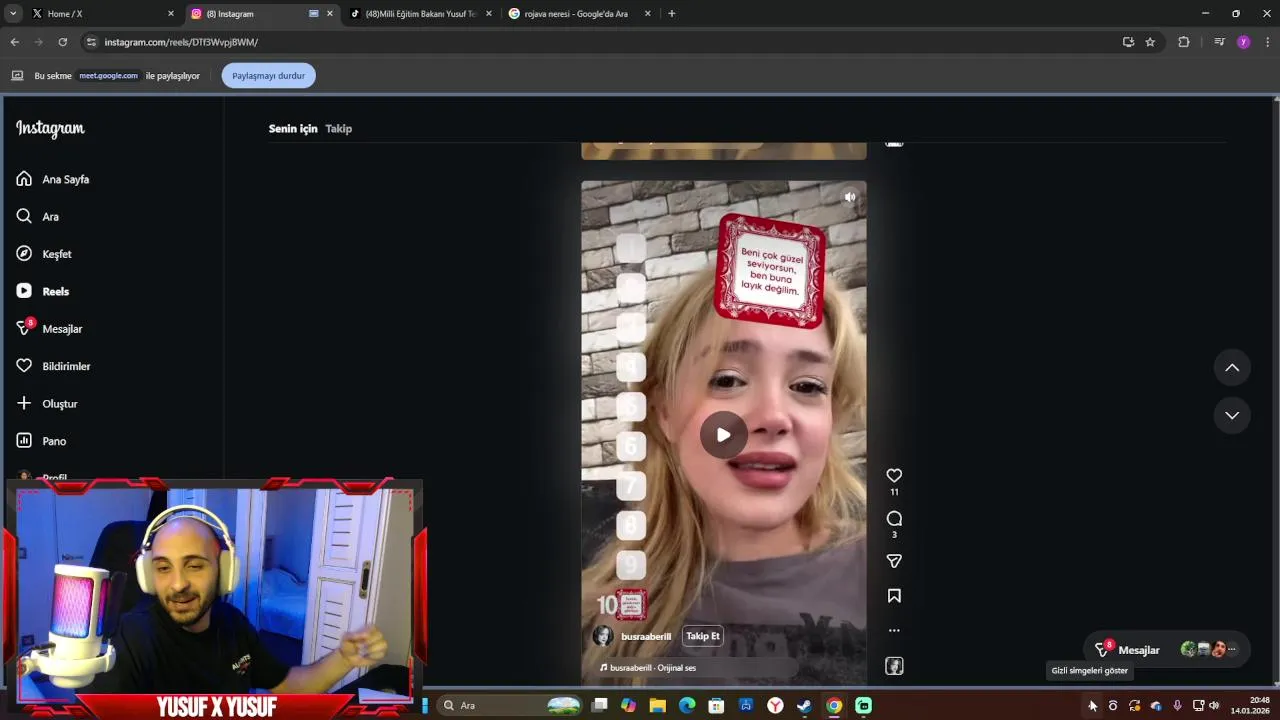Go to next reel with down arrow
This screenshot has height=720, width=1280.
[x=1232, y=415]
